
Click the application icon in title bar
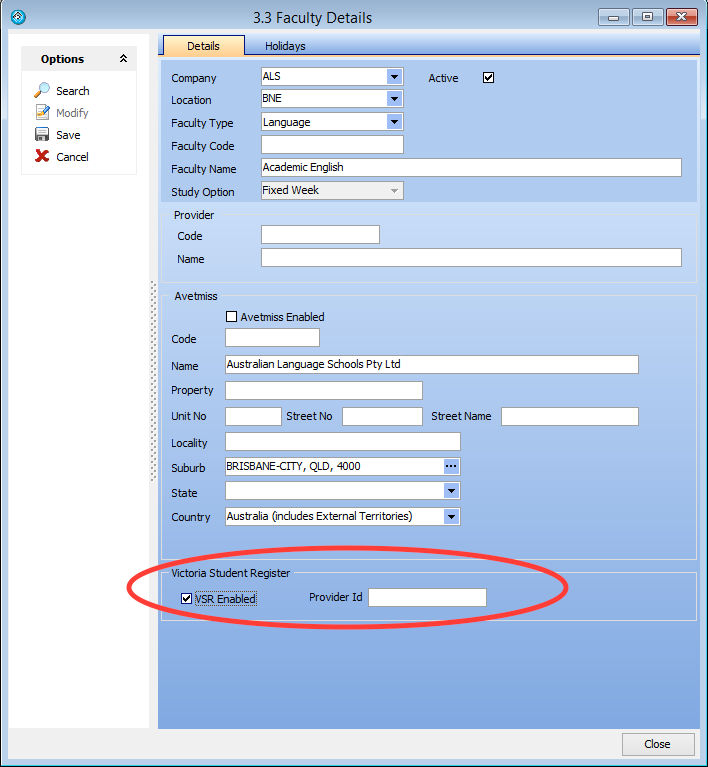(17, 17)
